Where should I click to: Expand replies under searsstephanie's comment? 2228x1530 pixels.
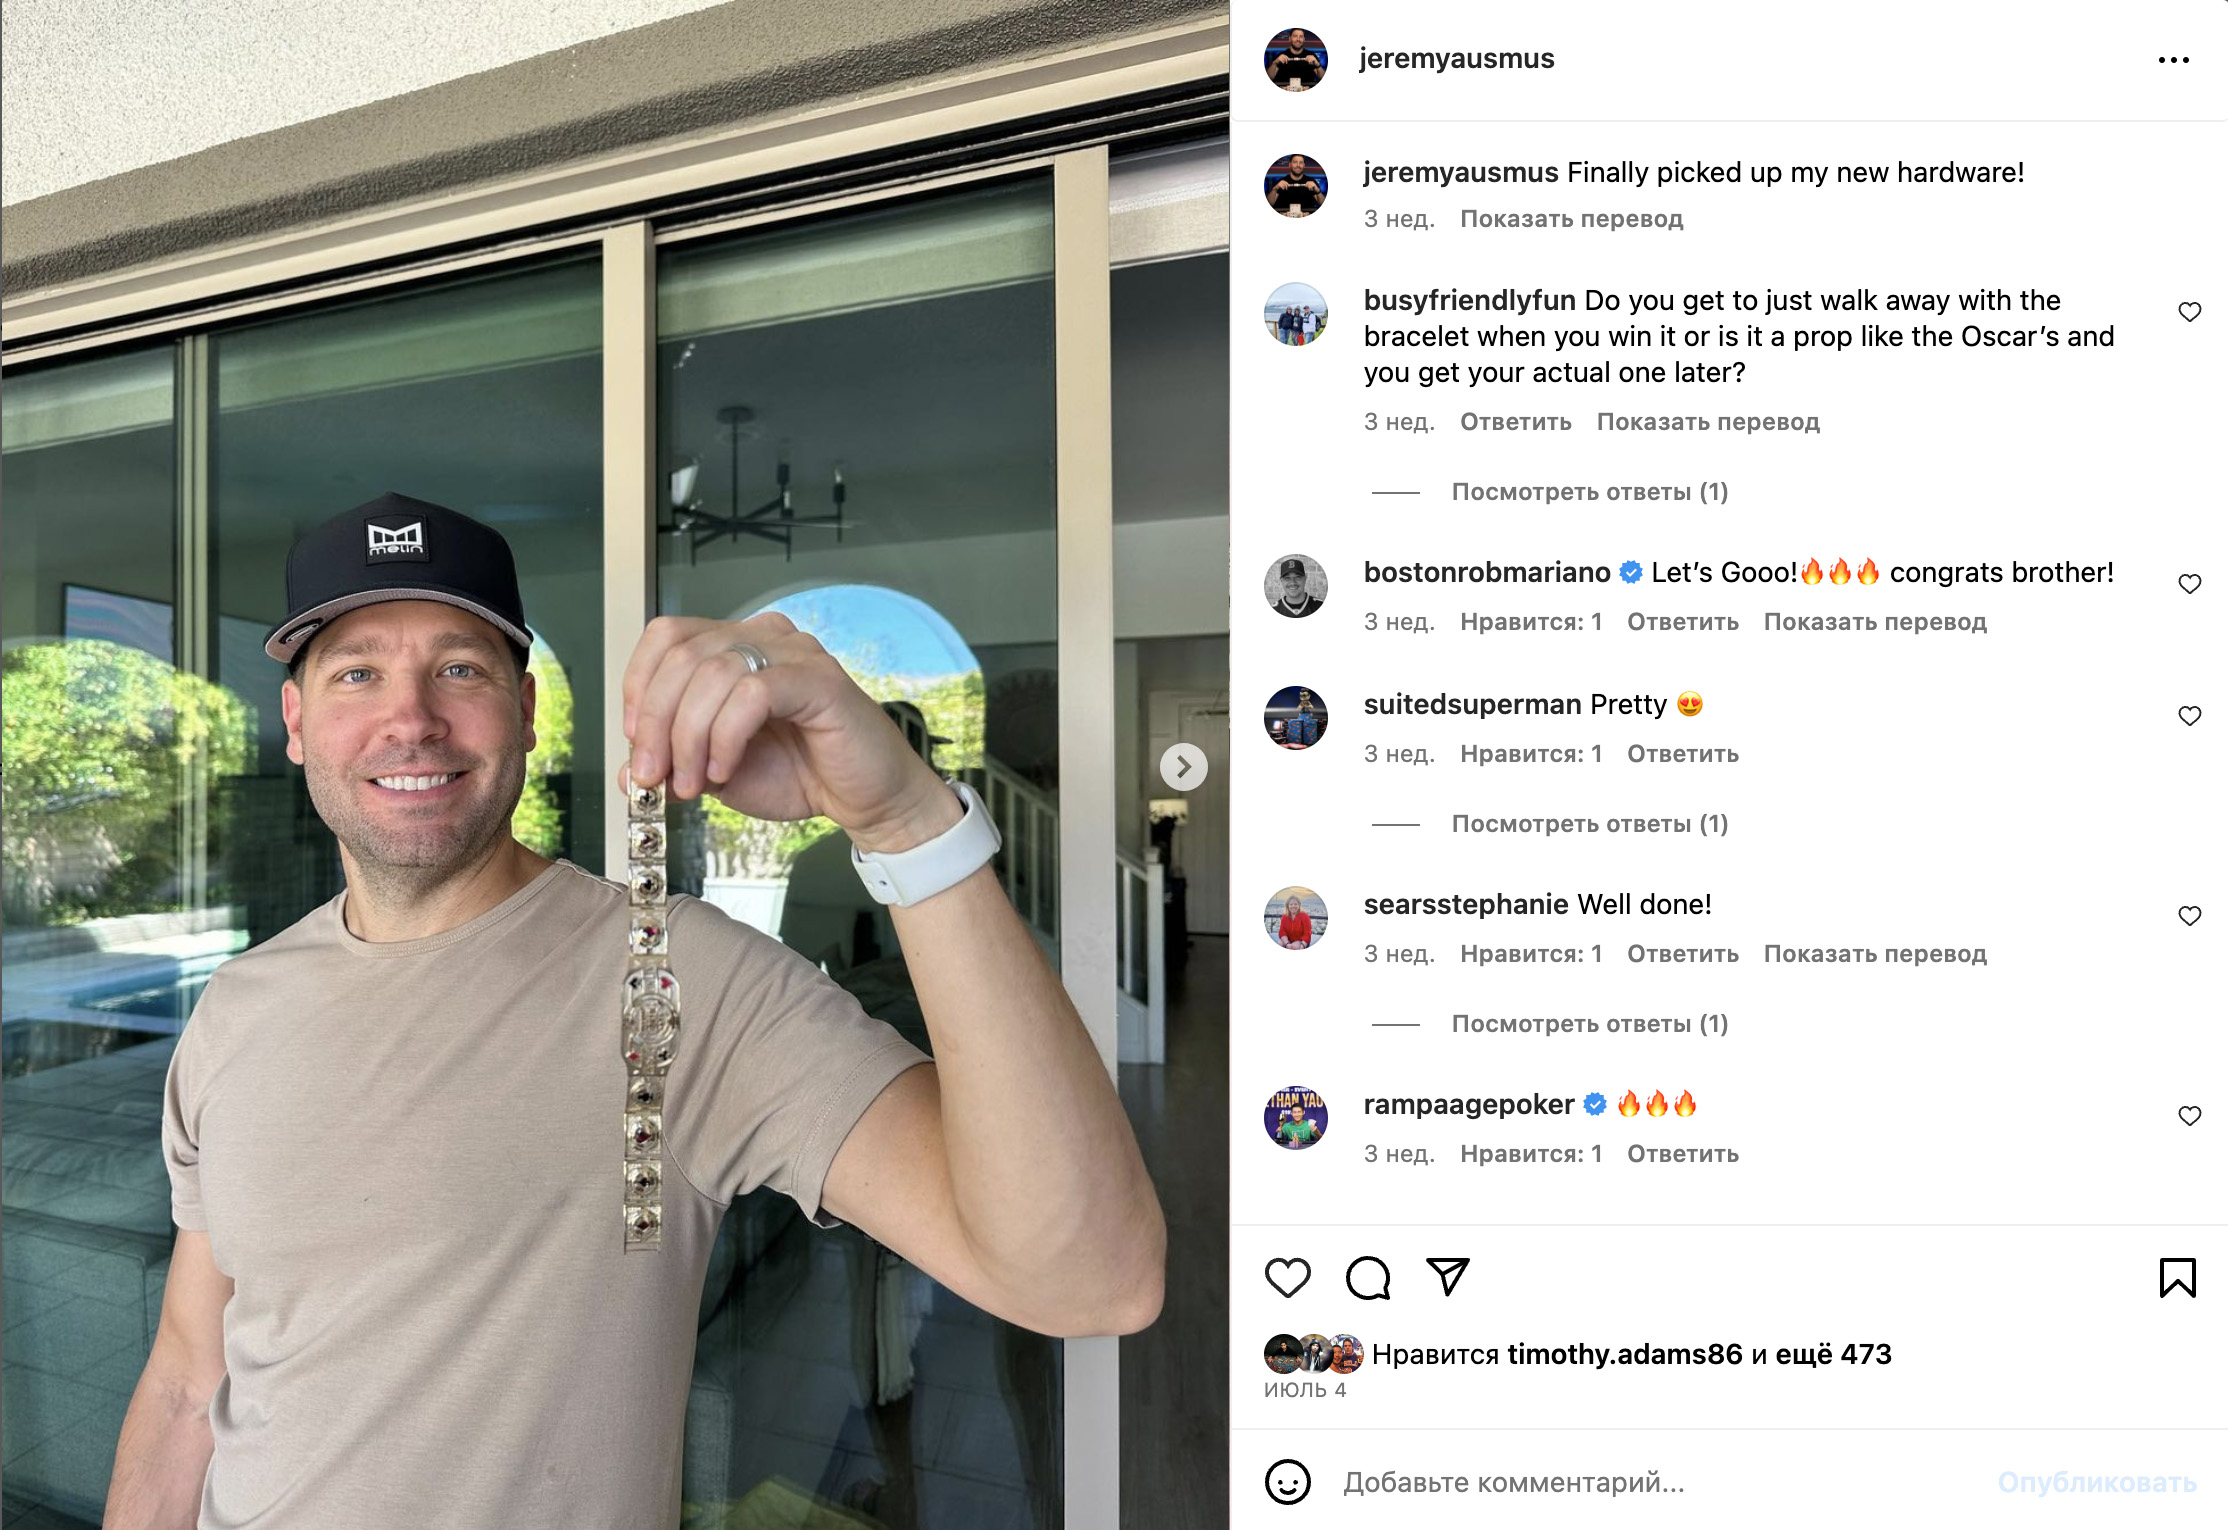(x=1589, y=1024)
